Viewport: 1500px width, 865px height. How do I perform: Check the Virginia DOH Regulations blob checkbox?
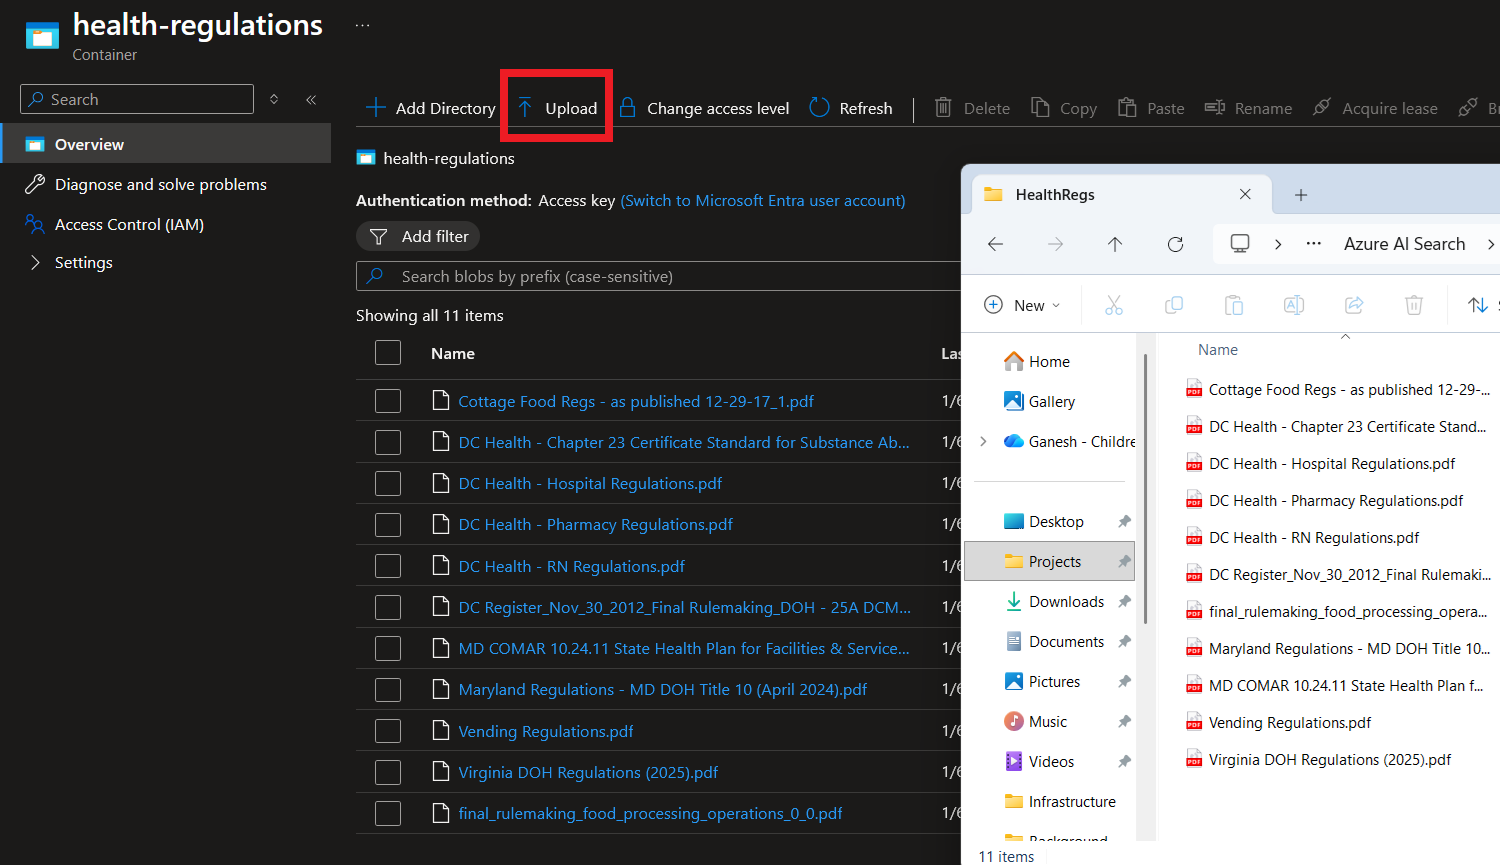click(388, 772)
